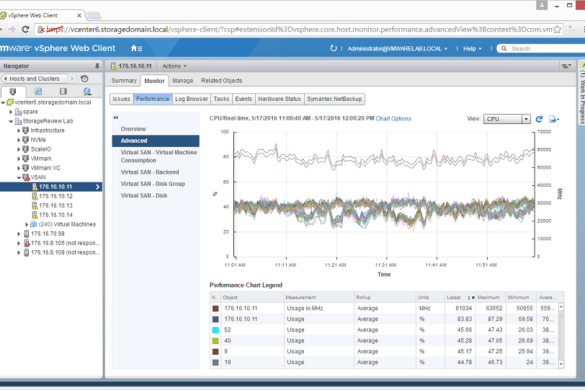Click the browser address bar

click(x=298, y=29)
